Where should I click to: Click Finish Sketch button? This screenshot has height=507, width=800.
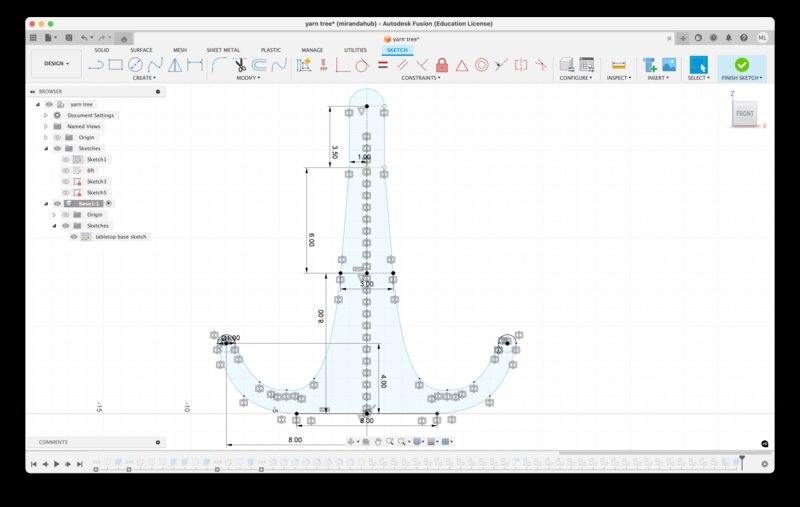coord(741,65)
